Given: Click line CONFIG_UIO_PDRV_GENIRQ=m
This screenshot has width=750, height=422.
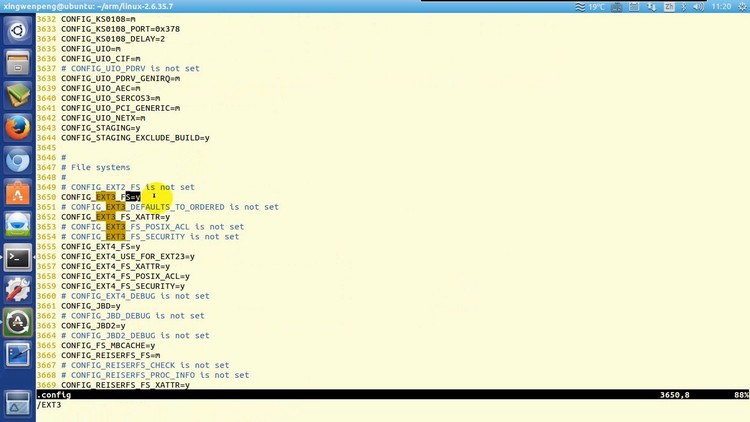Looking at the screenshot, I should pyautogui.click(x=121, y=78).
